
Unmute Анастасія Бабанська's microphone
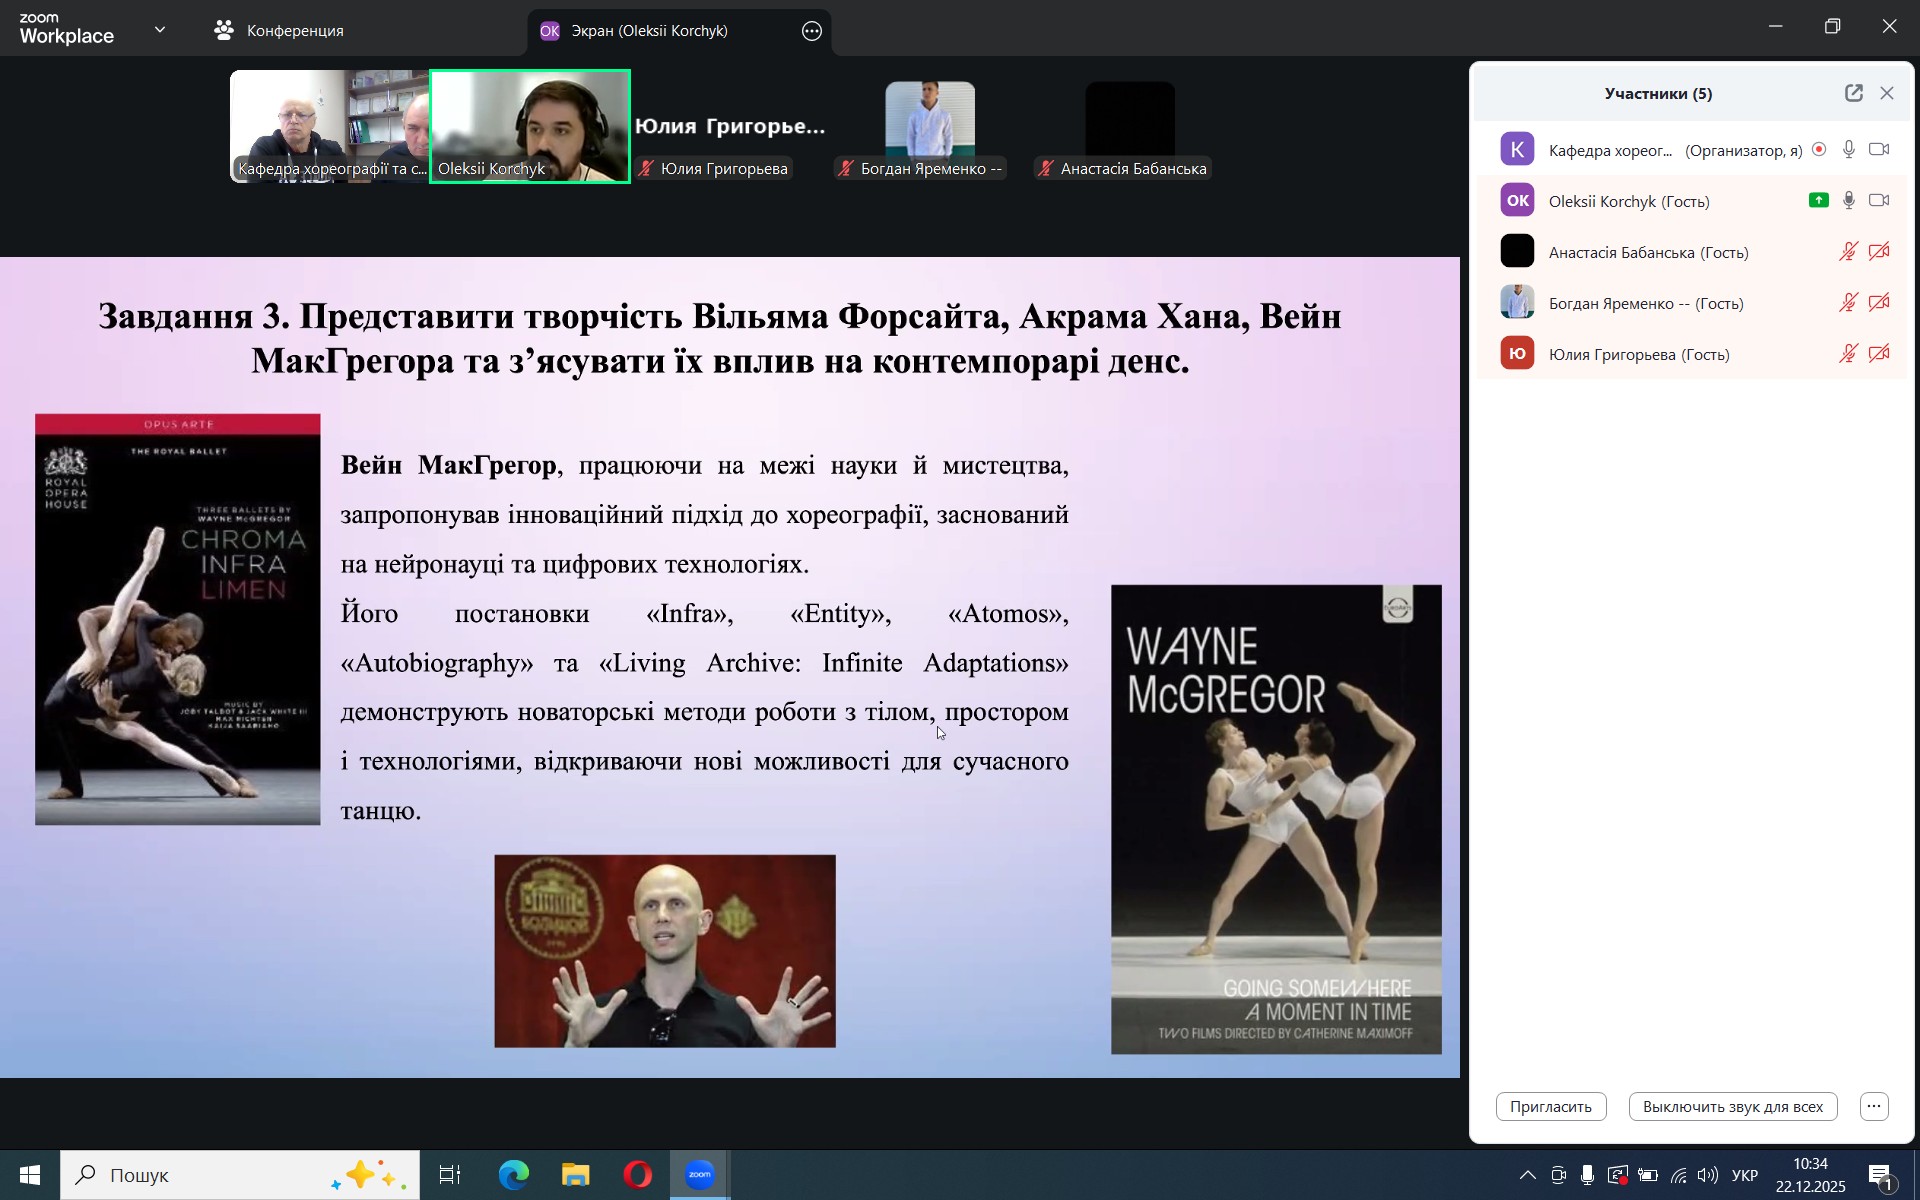1848,252
